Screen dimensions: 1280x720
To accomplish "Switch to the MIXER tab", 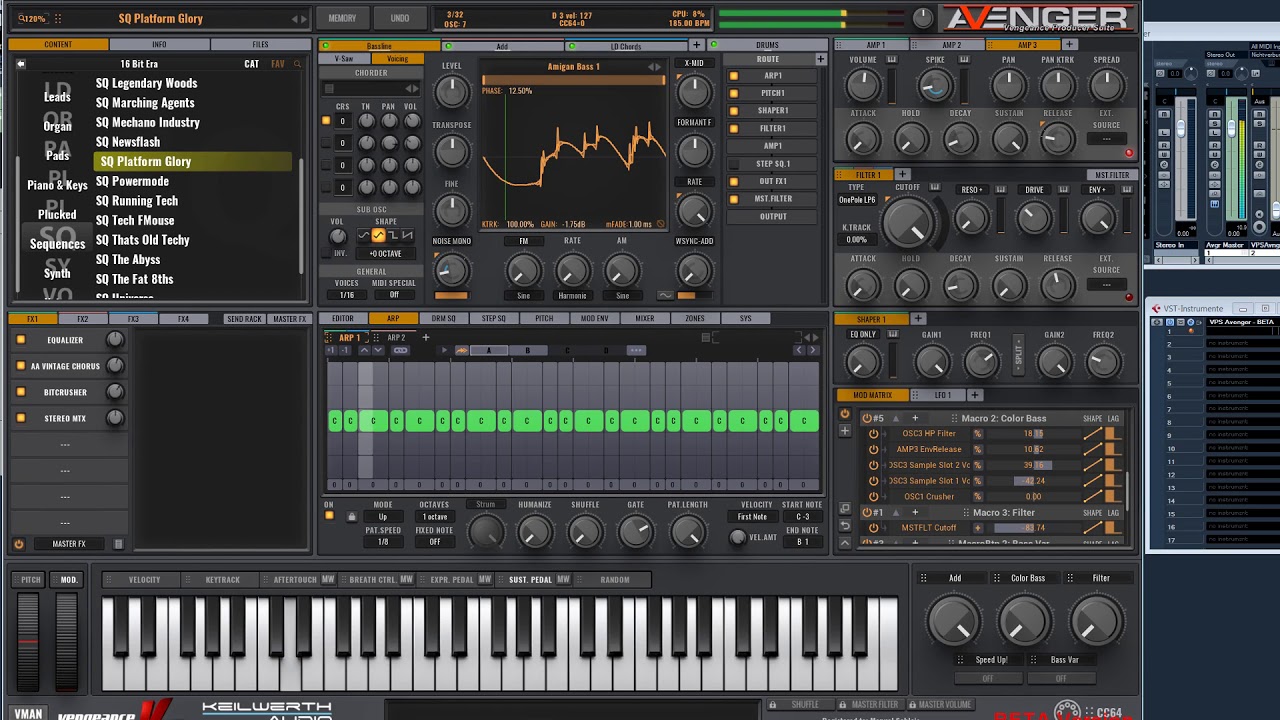I will [x=644, y=319].
